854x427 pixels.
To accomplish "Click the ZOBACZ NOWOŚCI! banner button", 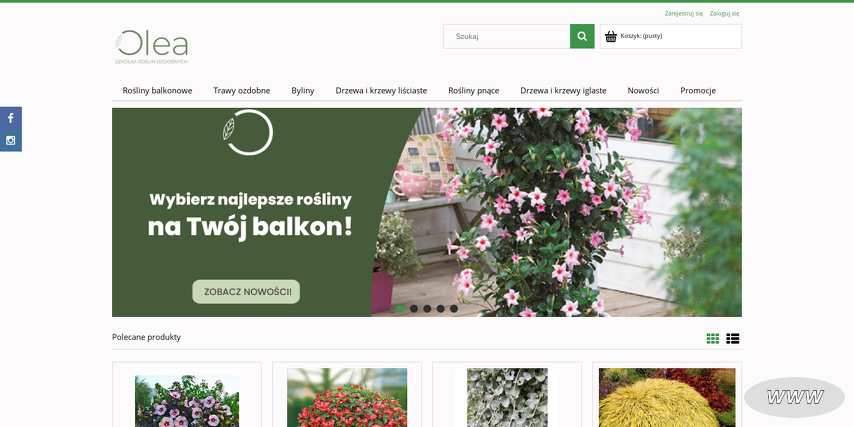I will 246,292.
